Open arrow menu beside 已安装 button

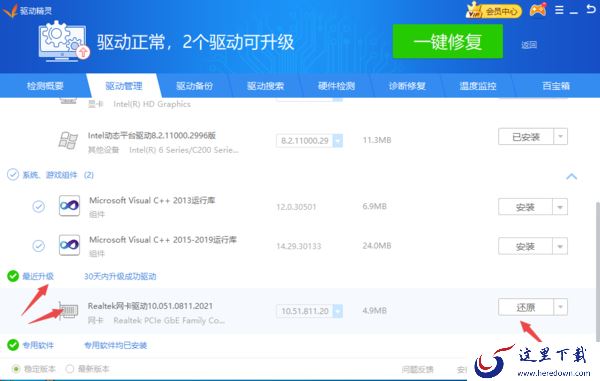point(560,137)
